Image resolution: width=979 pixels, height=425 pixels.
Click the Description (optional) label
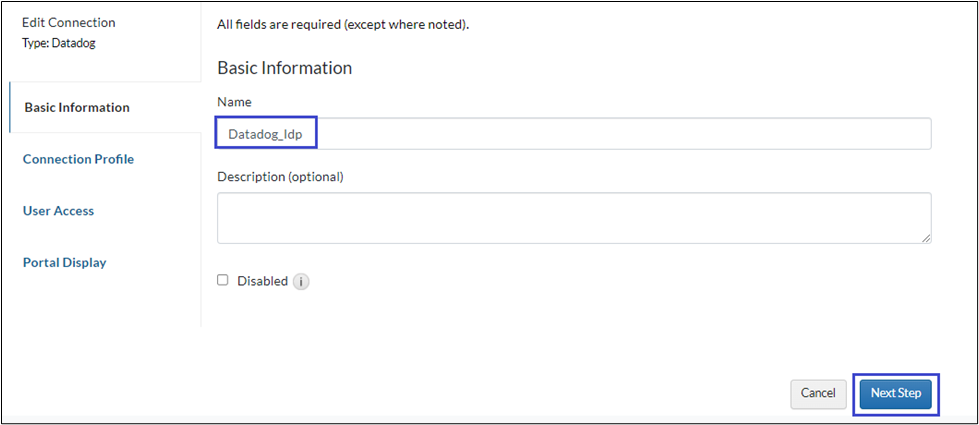(x=280, y=177)
